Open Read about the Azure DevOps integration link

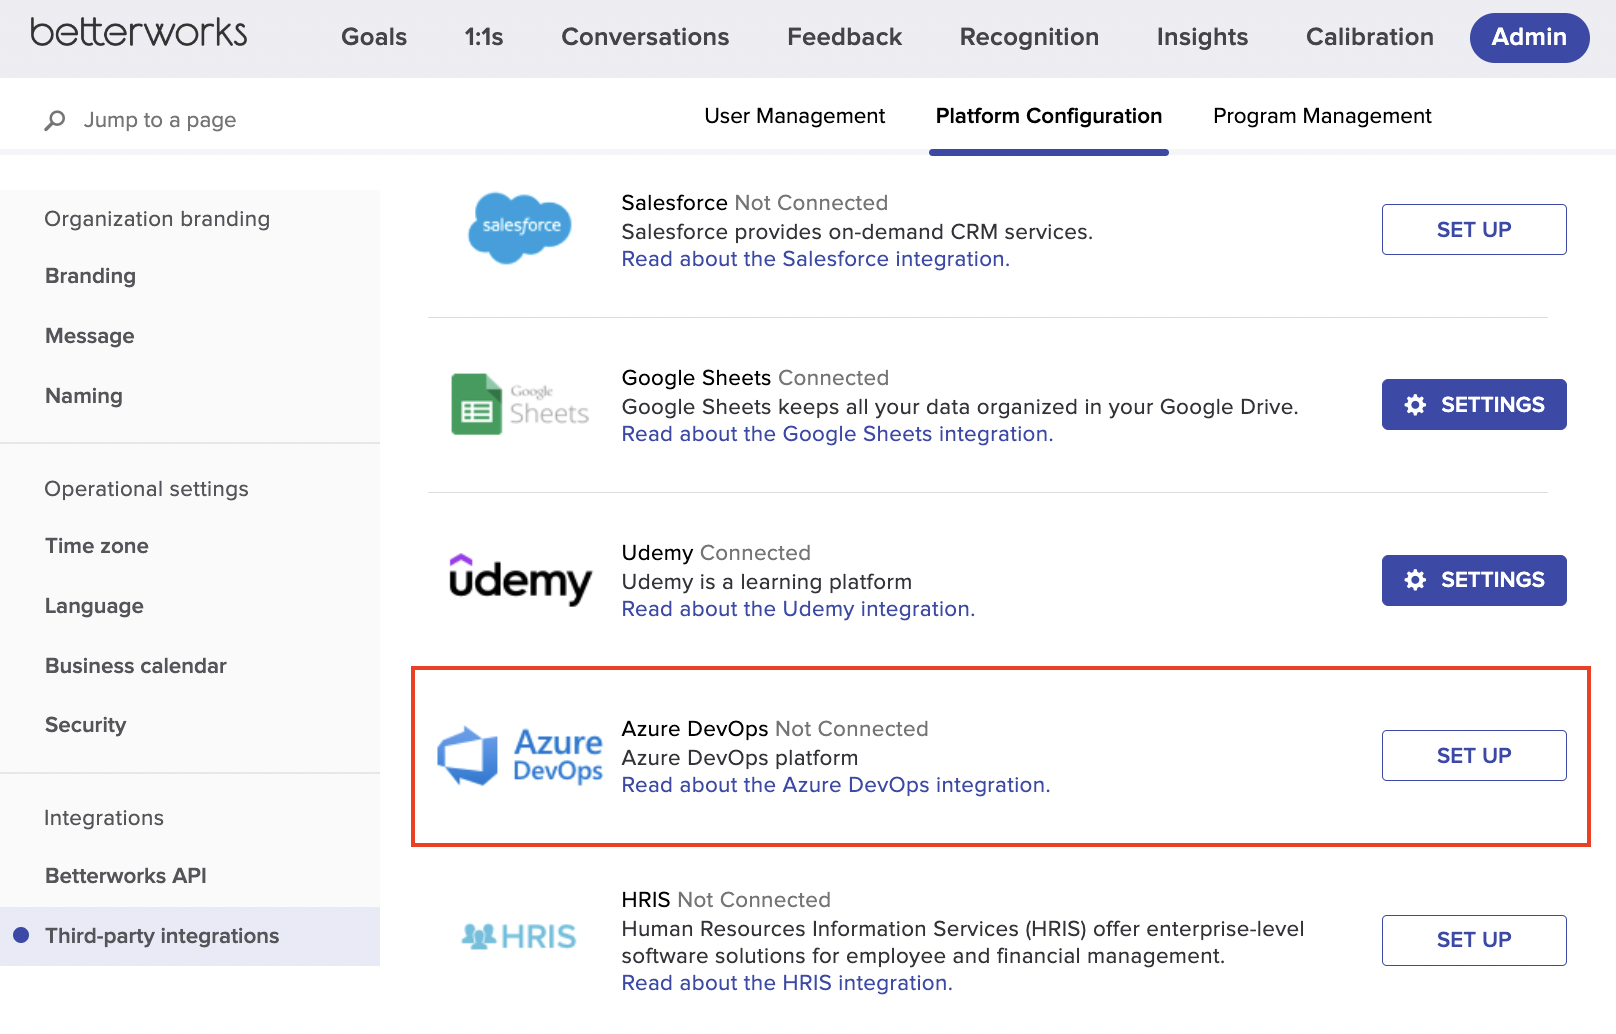point(836,785)
